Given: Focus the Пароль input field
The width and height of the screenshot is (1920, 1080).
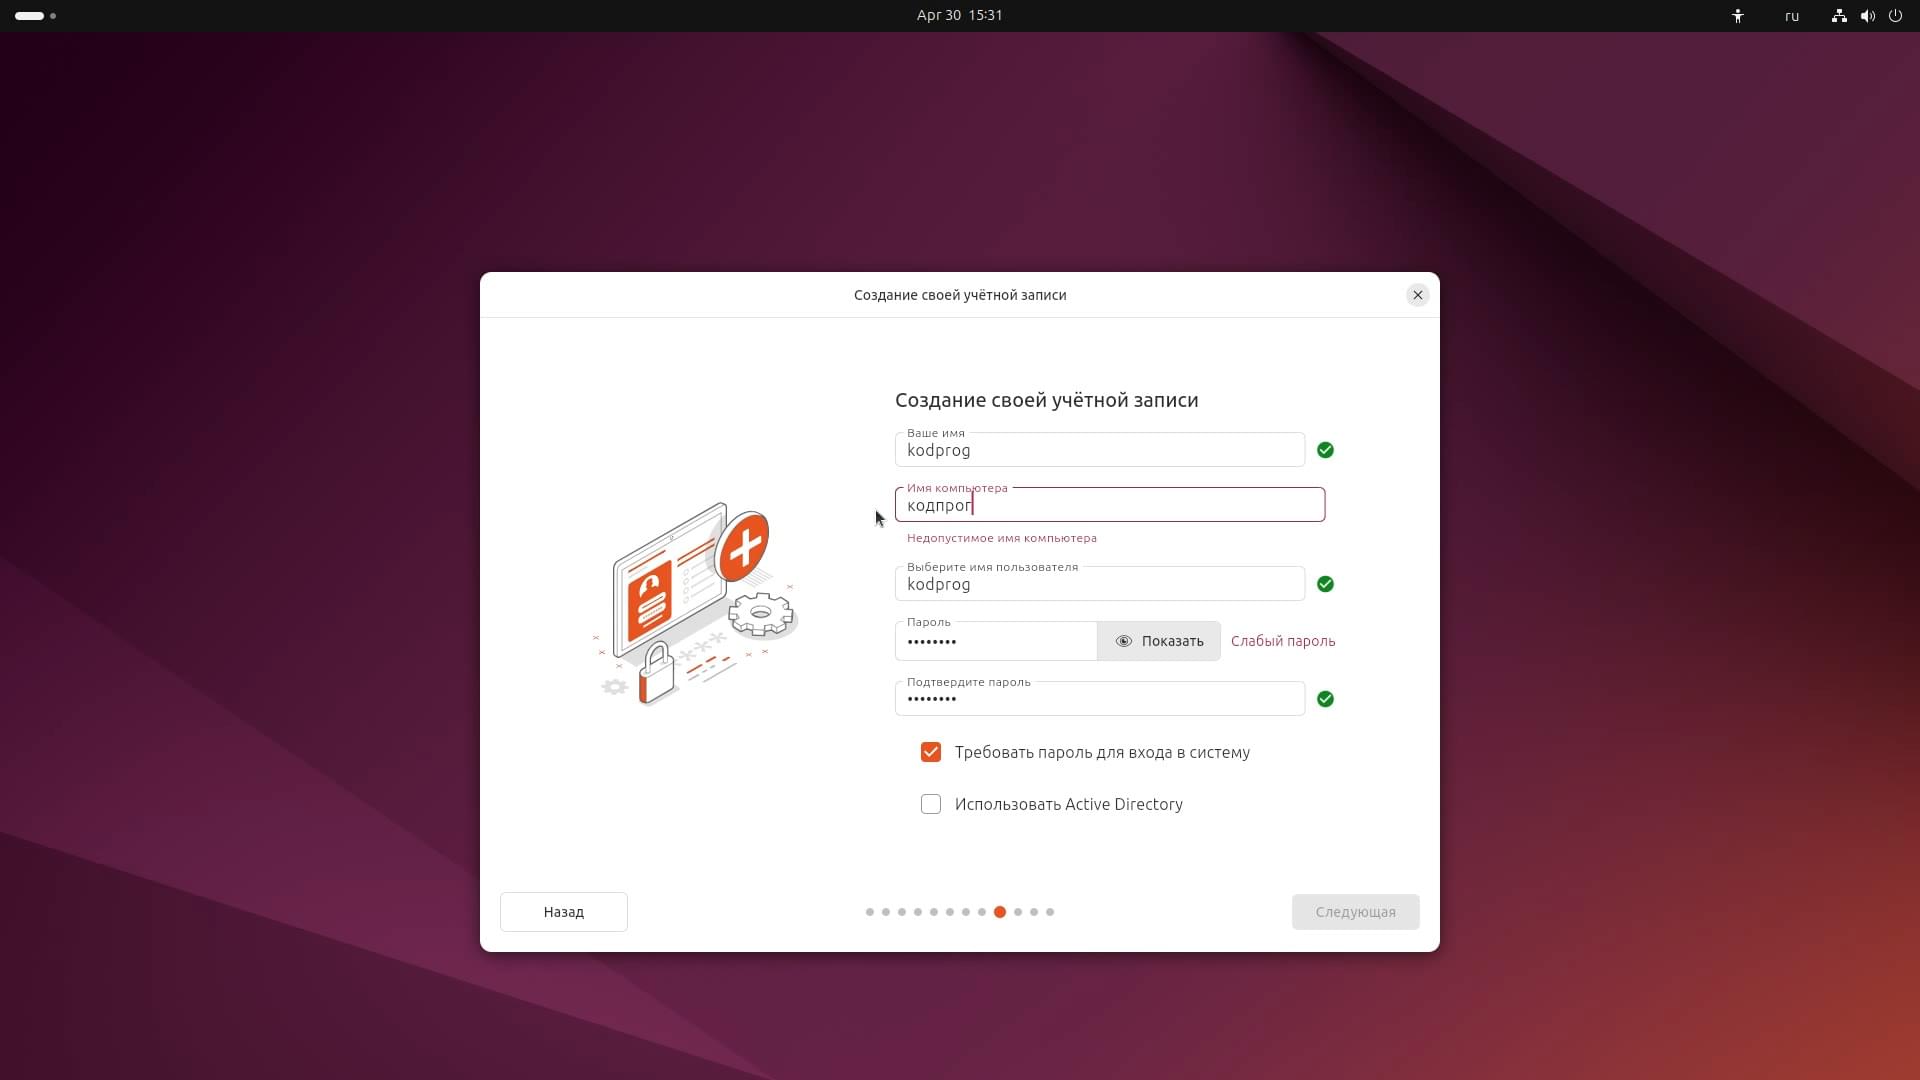Looking at the screenshot, I should click(x=996, y=641).
